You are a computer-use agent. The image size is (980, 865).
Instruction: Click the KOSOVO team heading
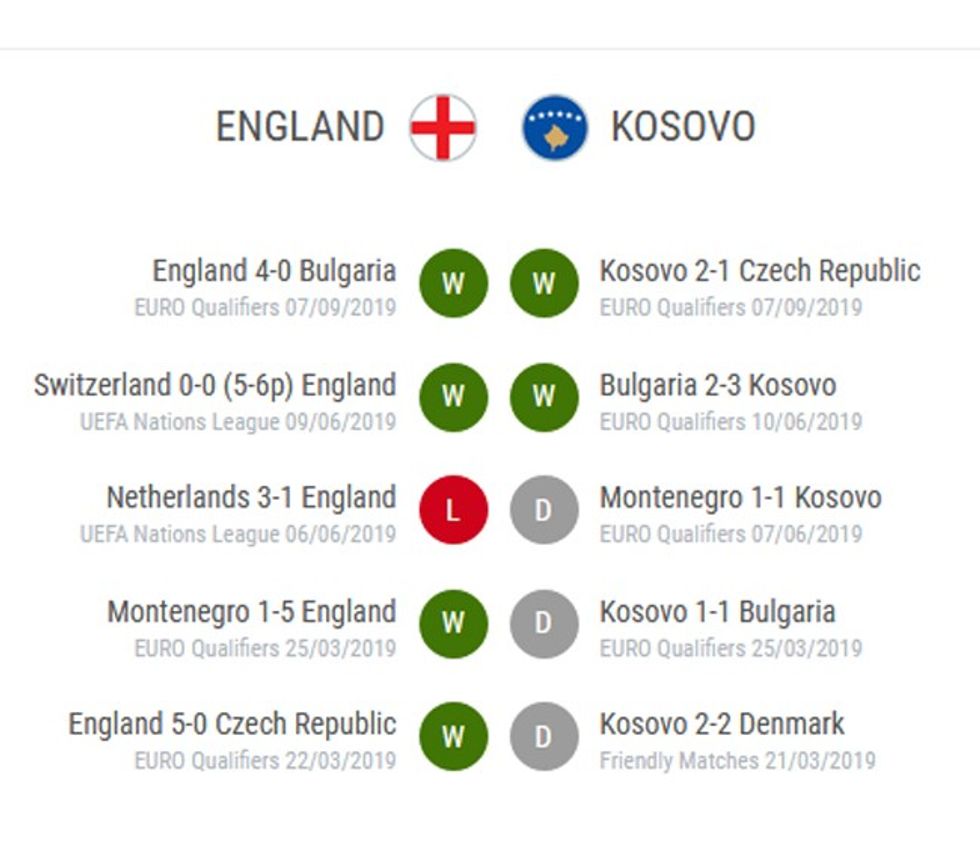coord(683,128)
